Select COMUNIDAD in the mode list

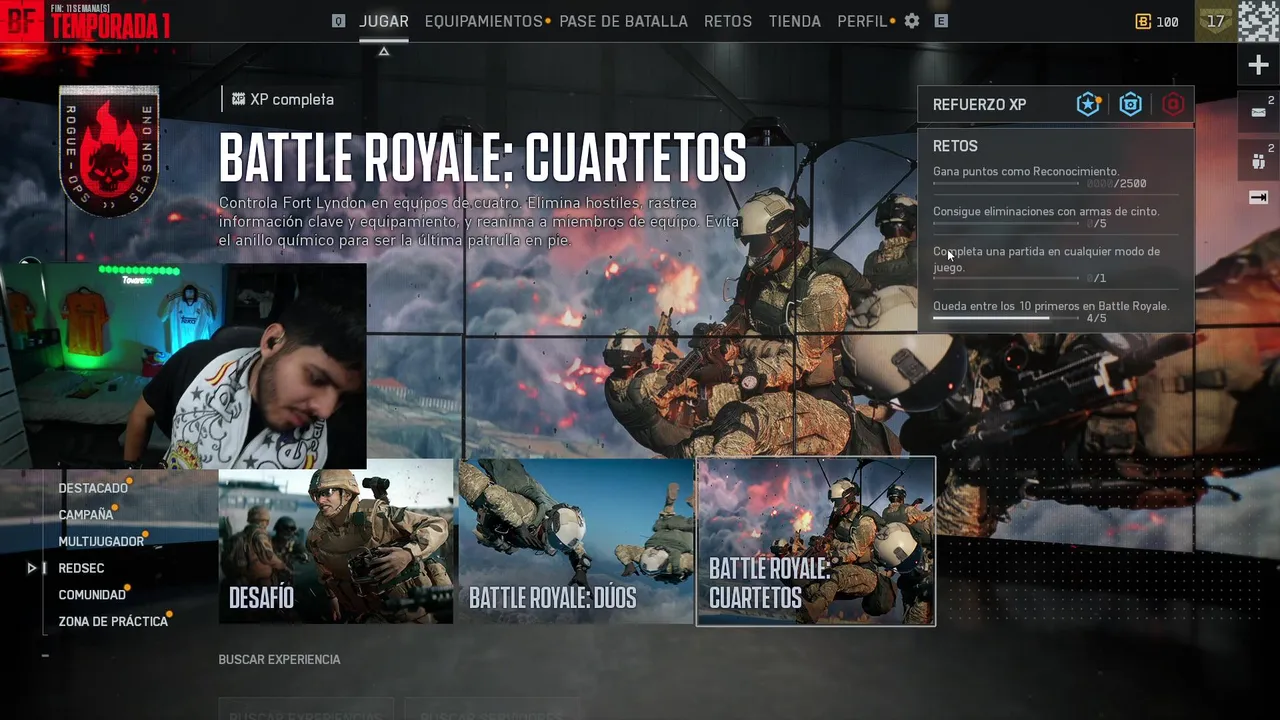[92, 595]
